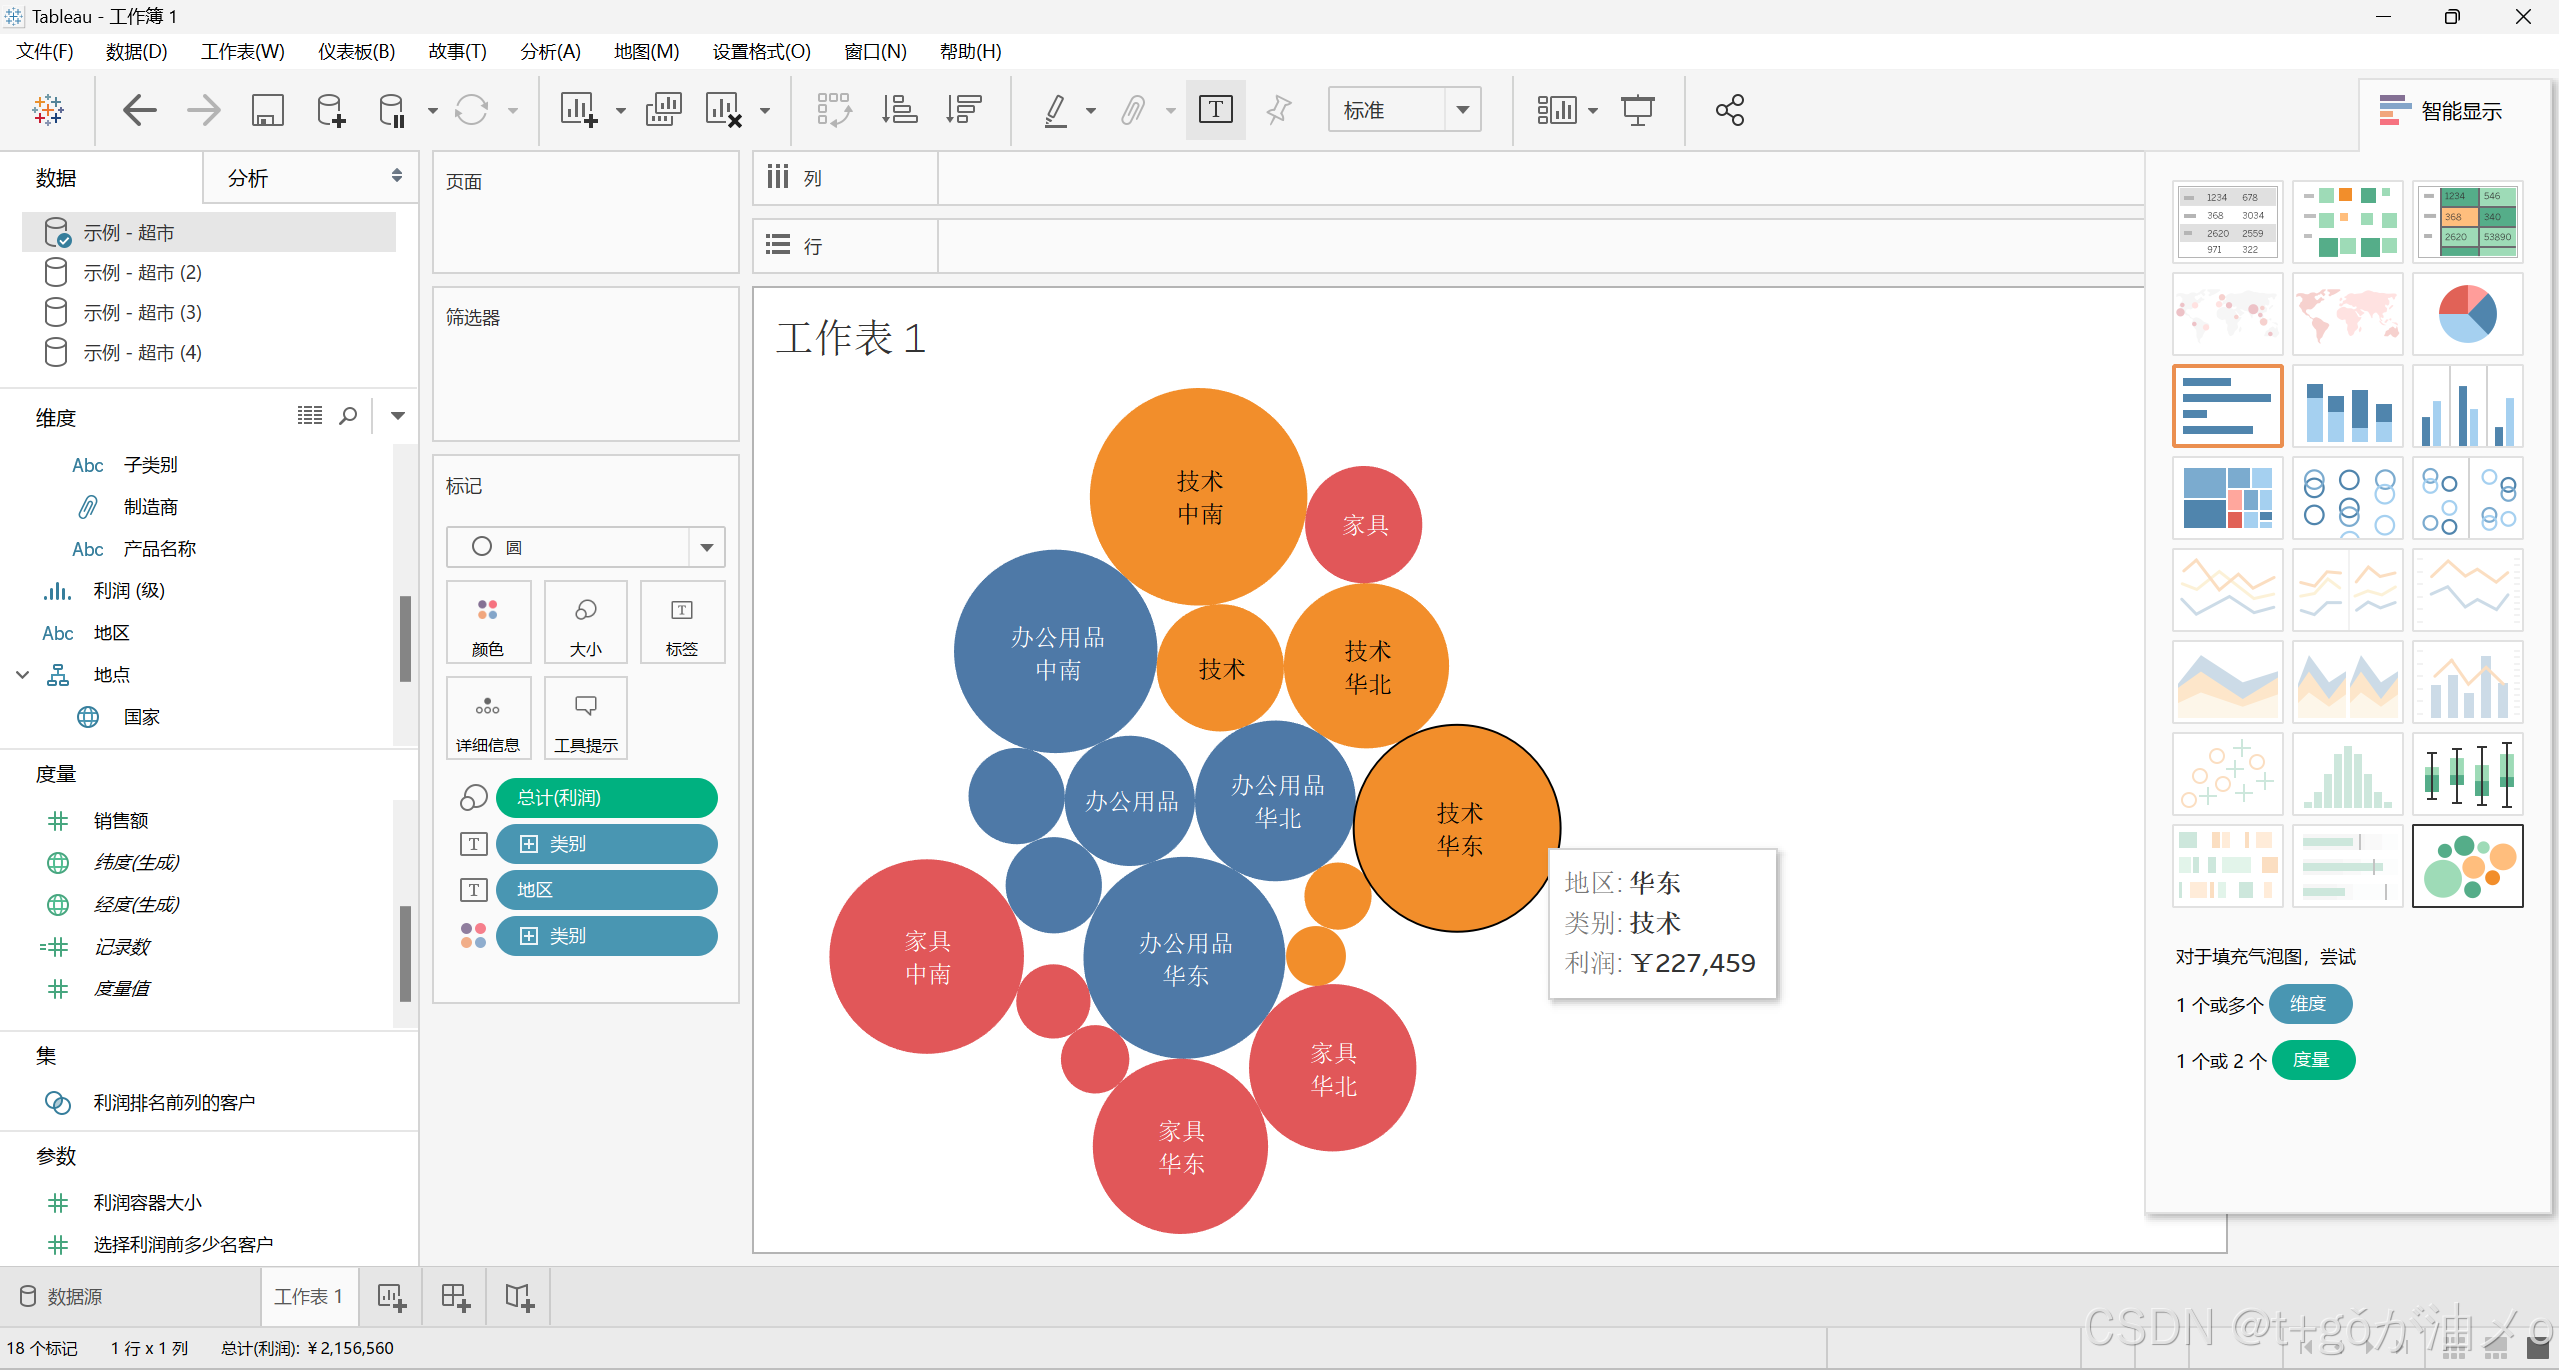Click the share workbook icon

pyautogui.click(x=1729, y=110)
